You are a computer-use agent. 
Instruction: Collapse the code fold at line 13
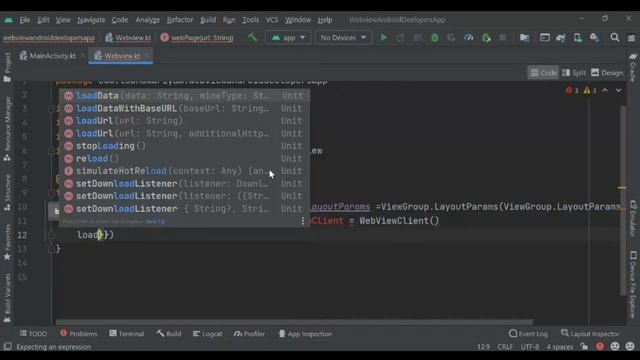[x=51, y=249]
